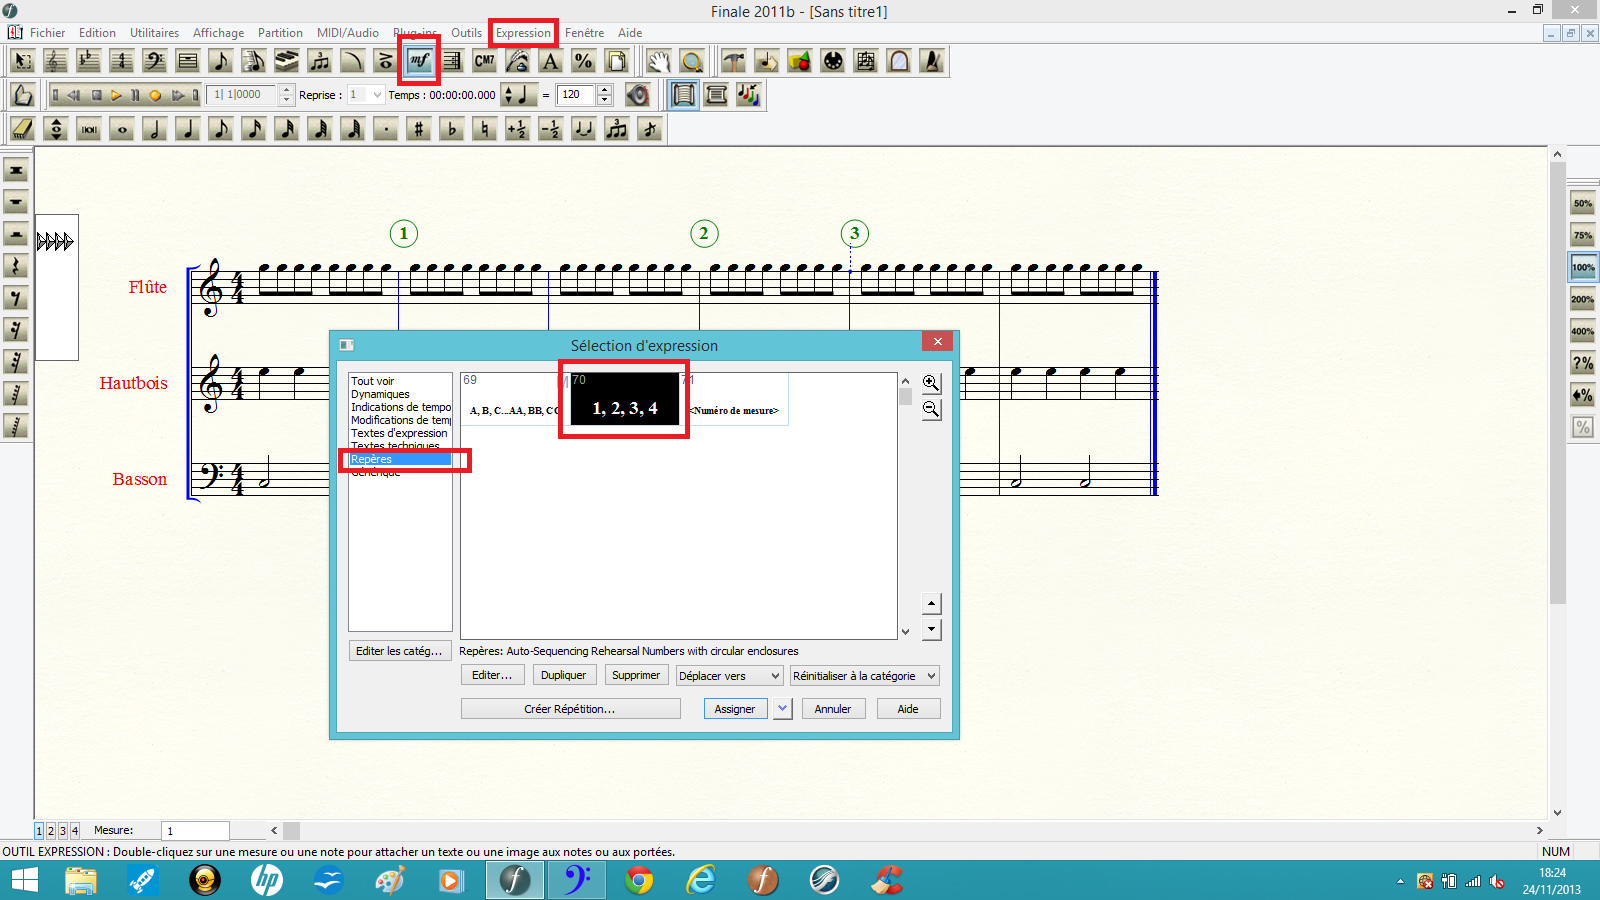This screenshot has width=1600, height=900.
Task: Open the 'Déplacer vers' dropdown
Action: click(x=729, y=675)
